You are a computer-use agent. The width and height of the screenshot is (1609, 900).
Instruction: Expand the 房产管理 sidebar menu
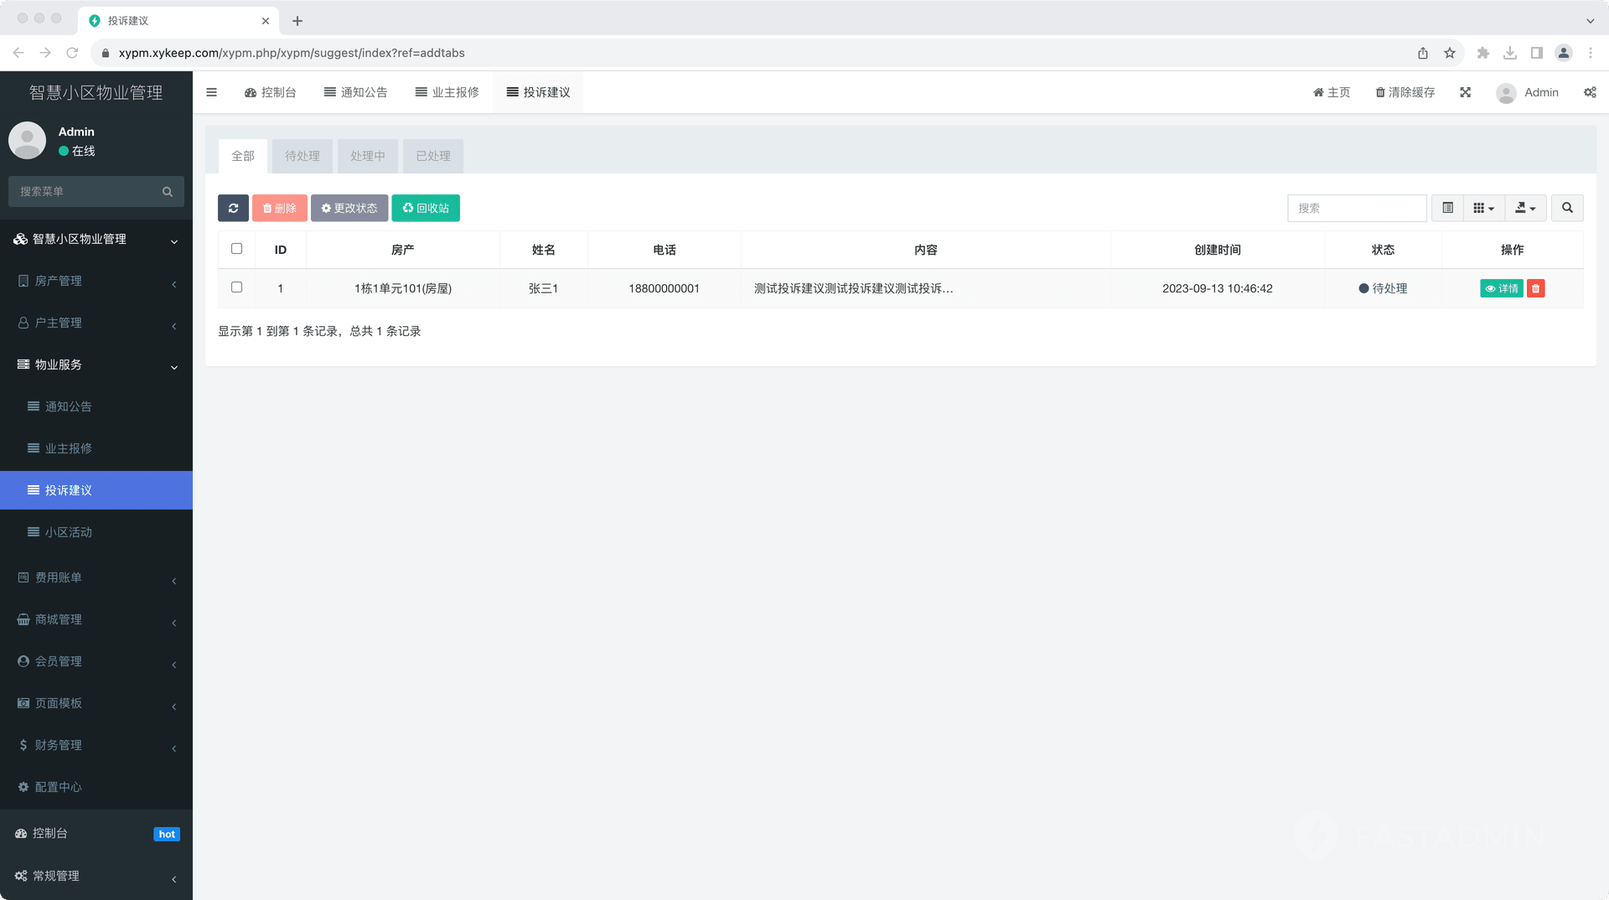(96, 281)
